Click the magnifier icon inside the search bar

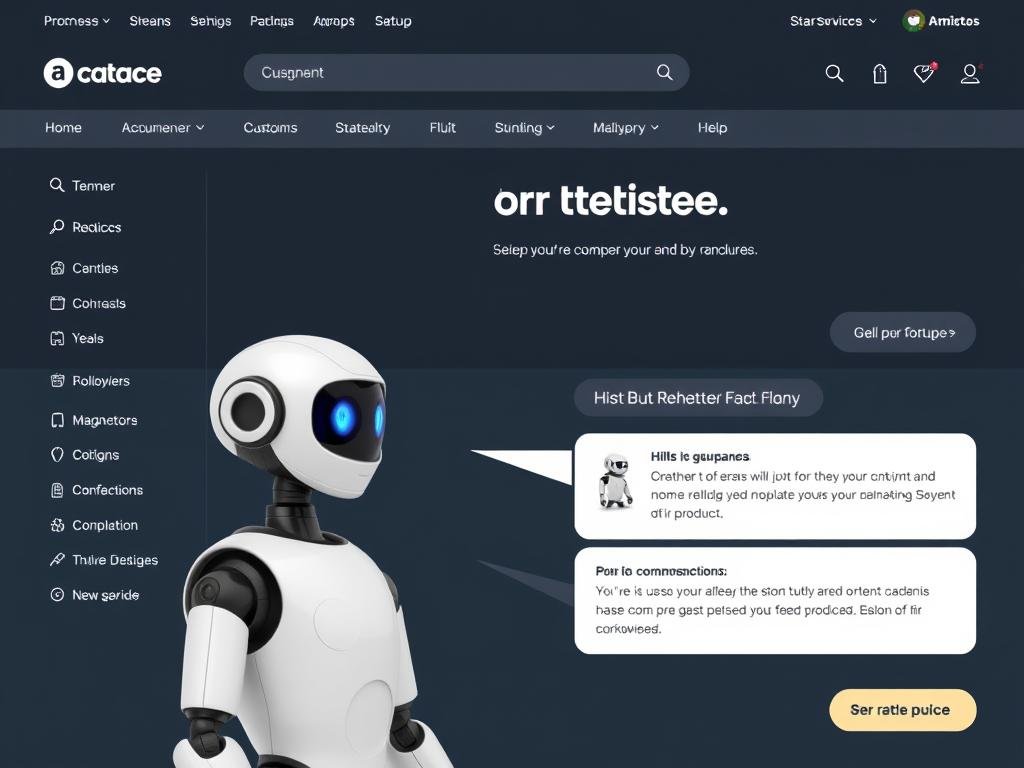(x=664, y=72)
